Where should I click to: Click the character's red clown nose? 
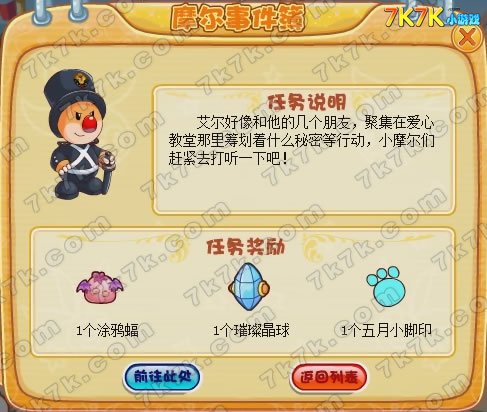click(x=90, y=123)
